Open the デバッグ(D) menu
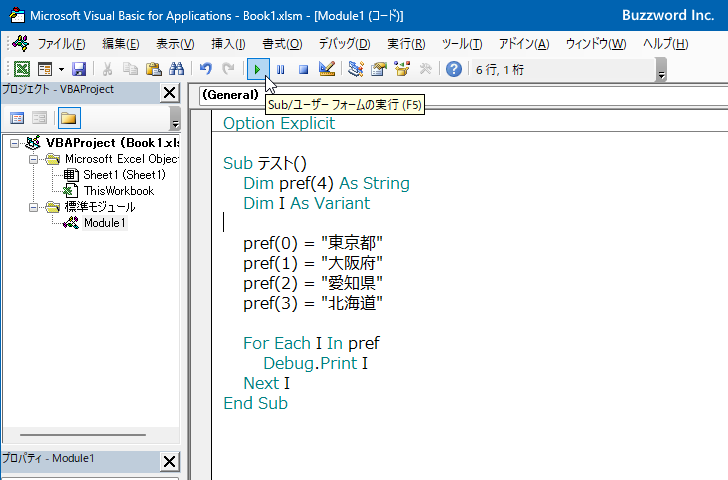This screenshot has width=728, height=480. click(344, 44)
